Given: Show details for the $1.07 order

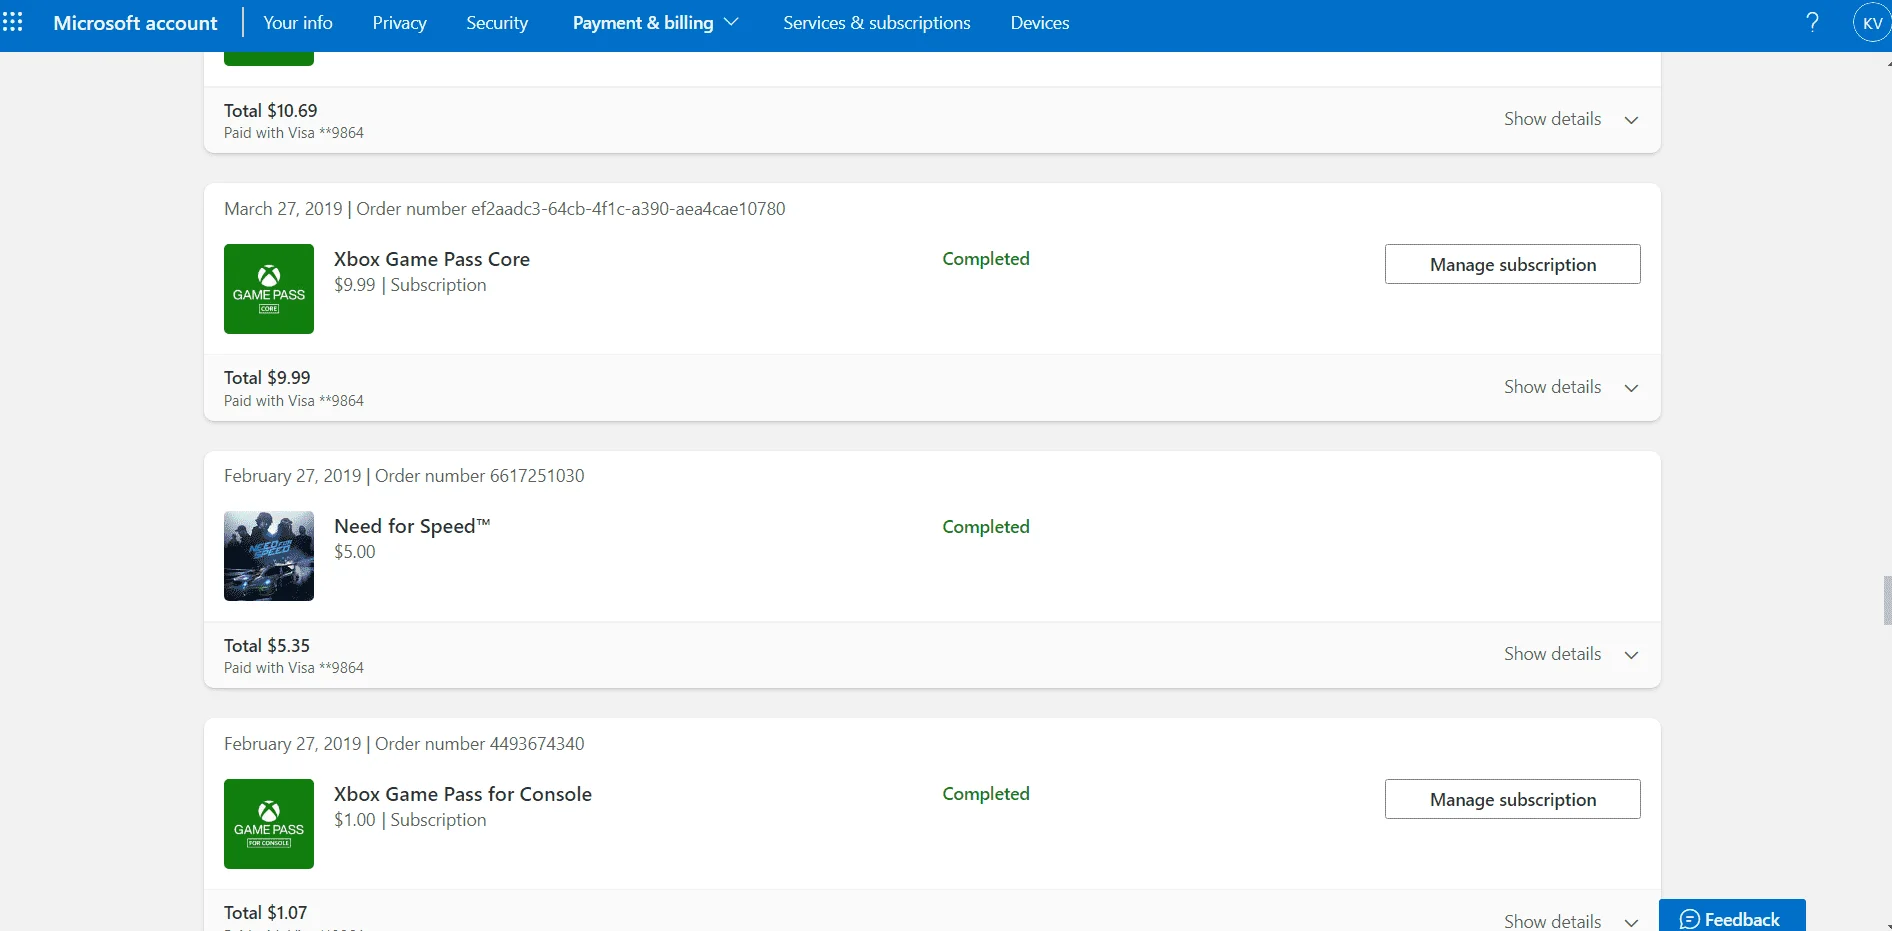Looking at the screenshot, I should coord(1571,920).
